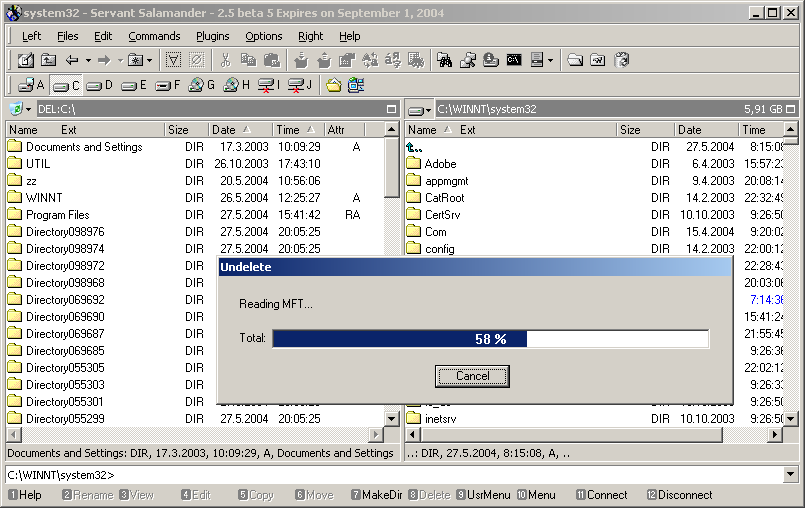Viewport: 805px width, 508px height.
Task: Click F9 UsrMenu in bottom bar
Action: [483, 495]
